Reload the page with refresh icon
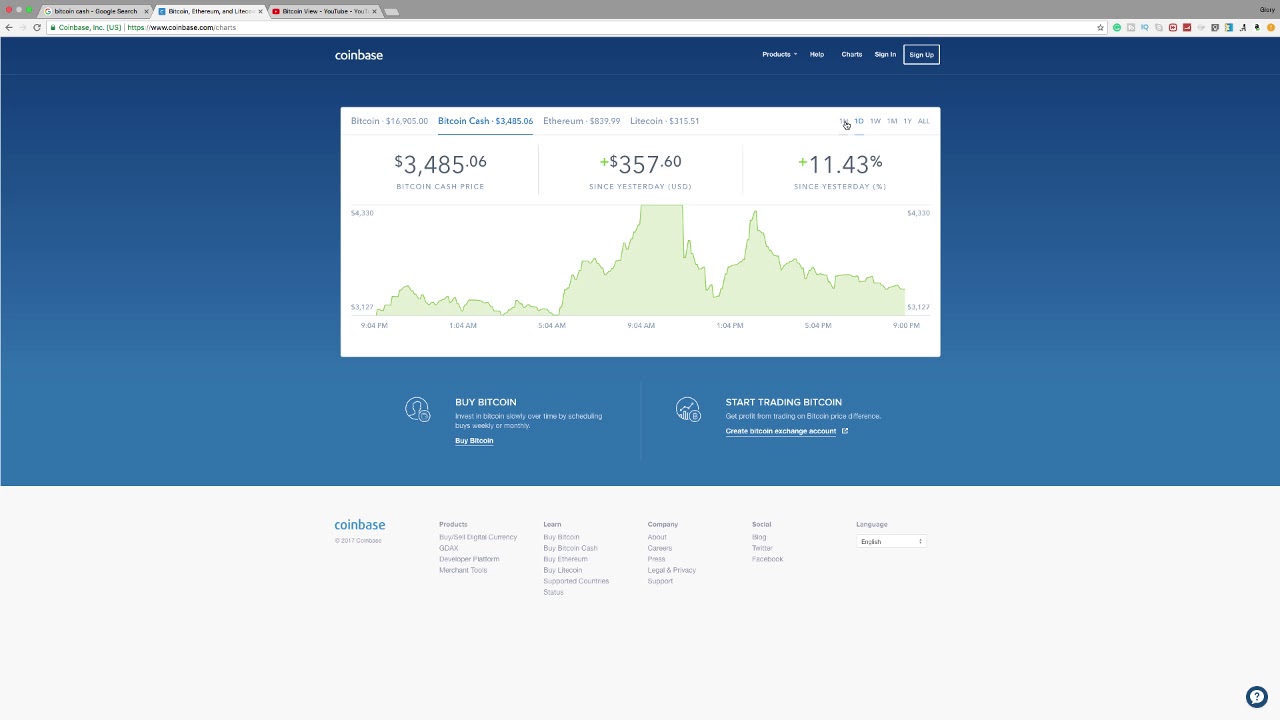Viewport: 1280px width, 720px height. [x=37, y=27]
